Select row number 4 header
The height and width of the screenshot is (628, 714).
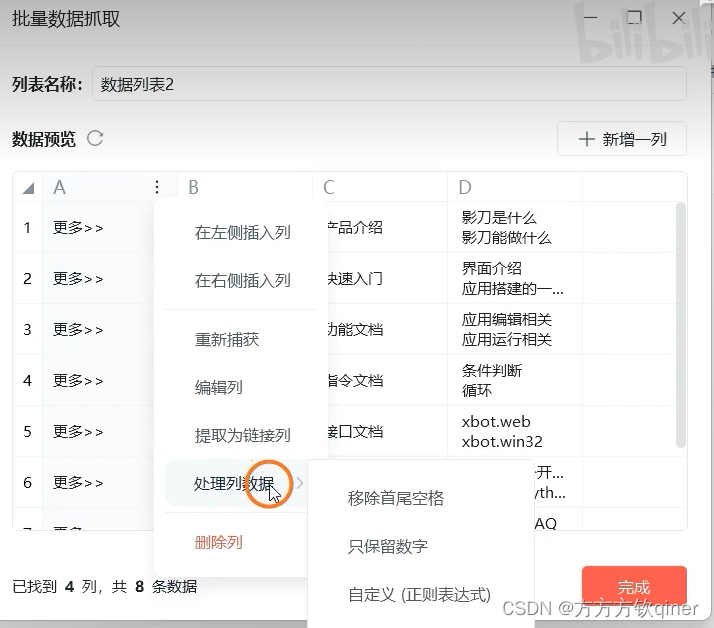coord(27,380)
